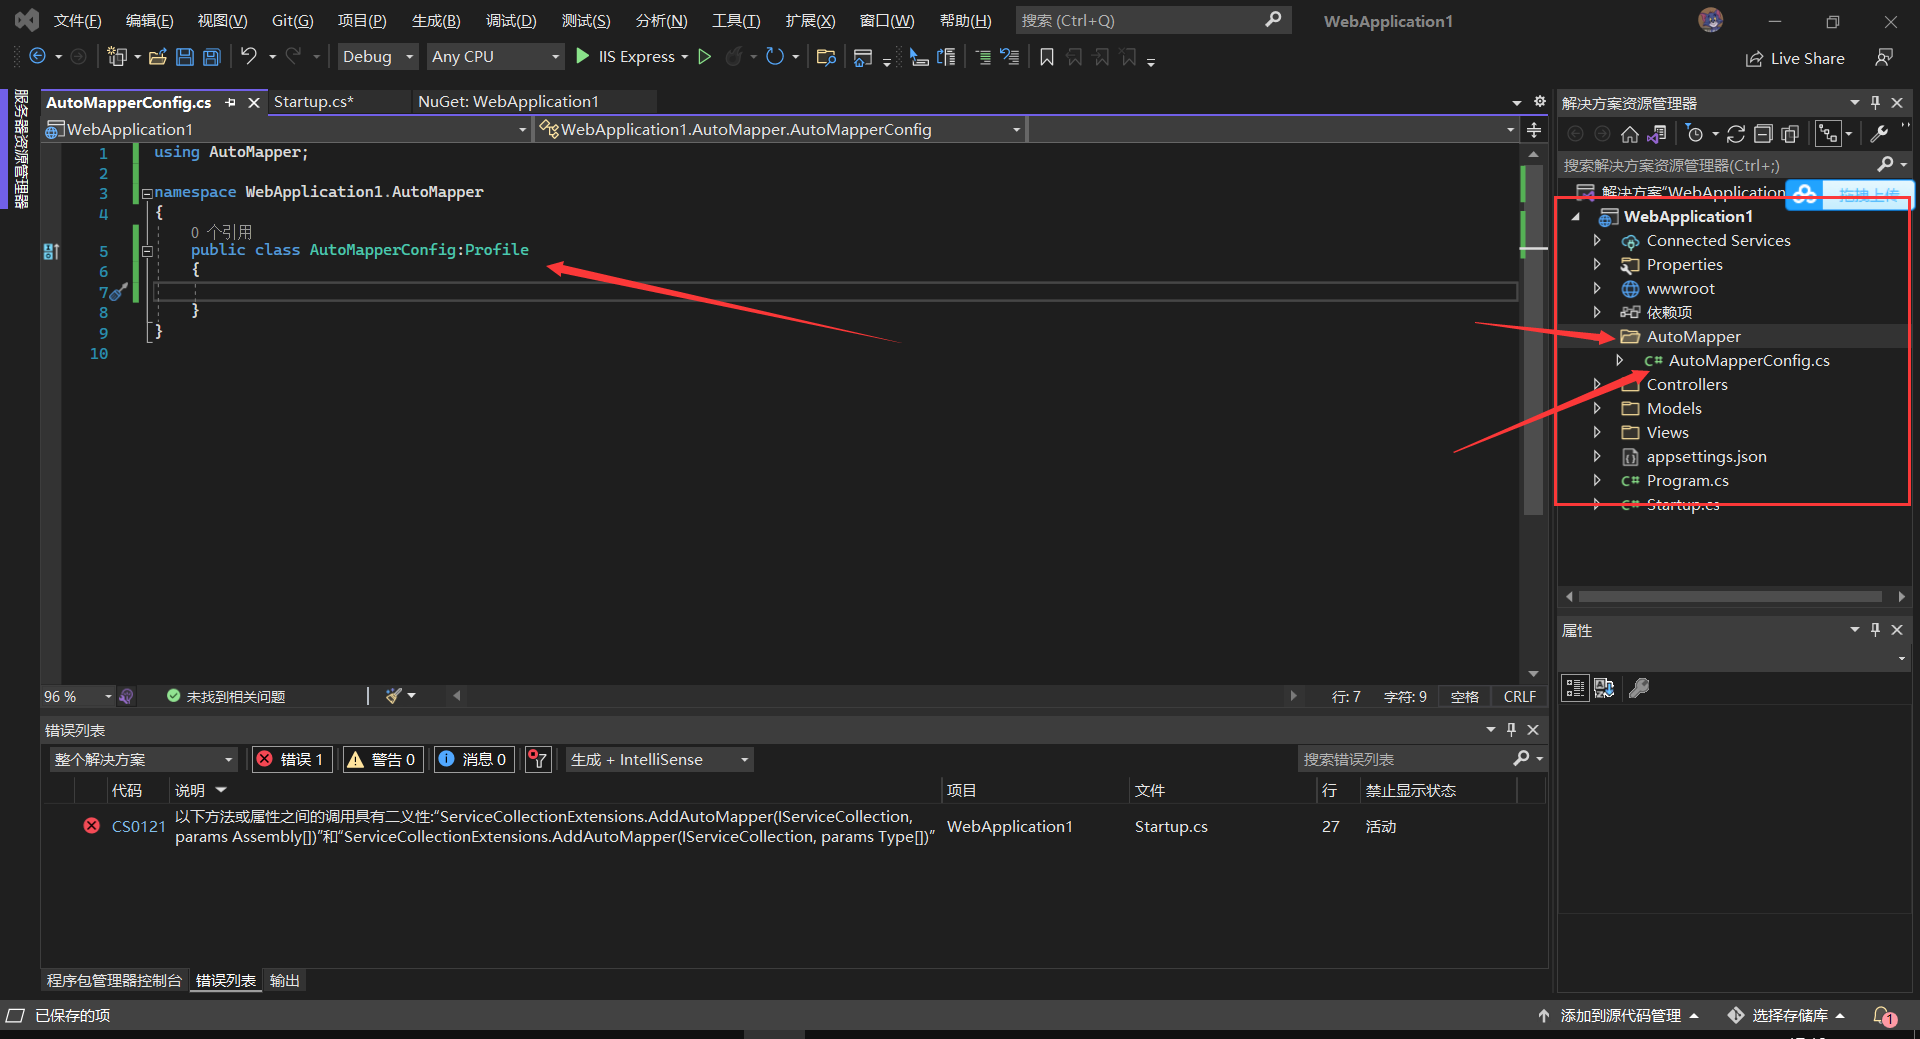Click the Home icon in Solution Explorer toolbar
Image resolution: width=1920 pixels, height=1039 pixels.
click(x=1630, y=134)
